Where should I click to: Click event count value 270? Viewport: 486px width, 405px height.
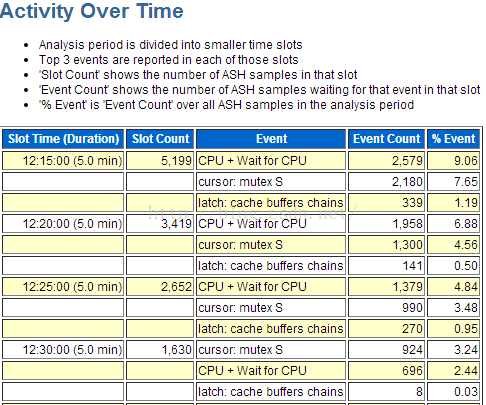pos(412,329)
